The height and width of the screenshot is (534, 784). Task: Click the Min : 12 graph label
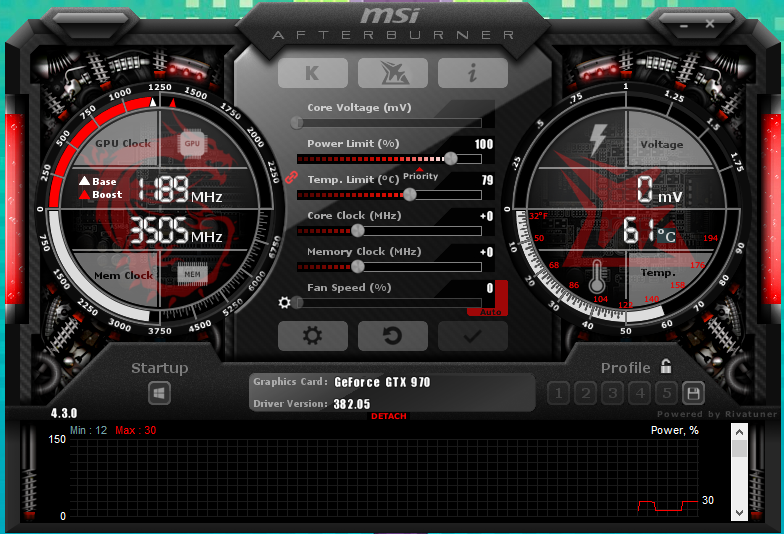click(x=88, y=430)
